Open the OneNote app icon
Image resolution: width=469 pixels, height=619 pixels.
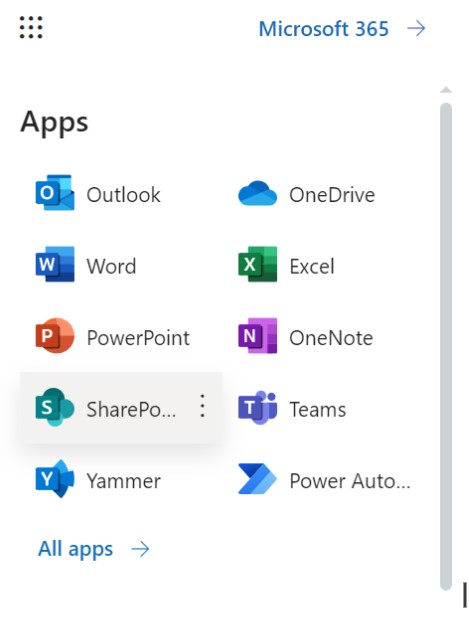click(x=257, y=336)
